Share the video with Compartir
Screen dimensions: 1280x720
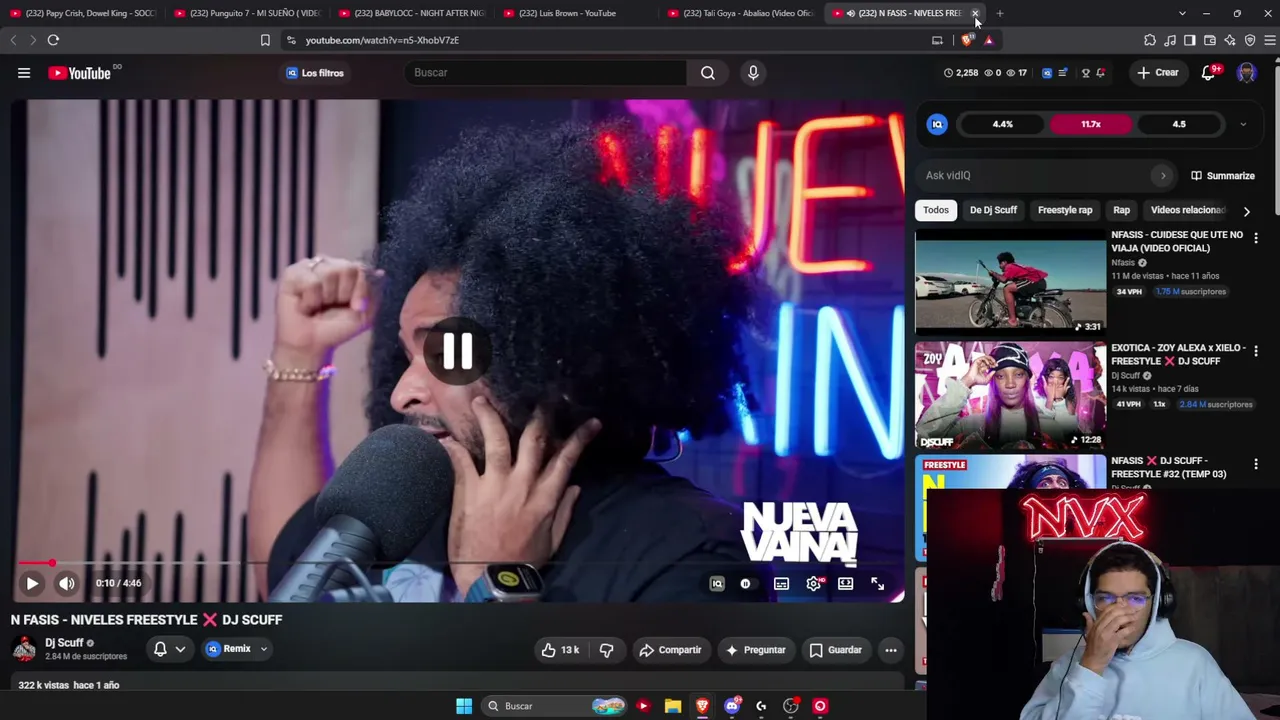point(670,650)
